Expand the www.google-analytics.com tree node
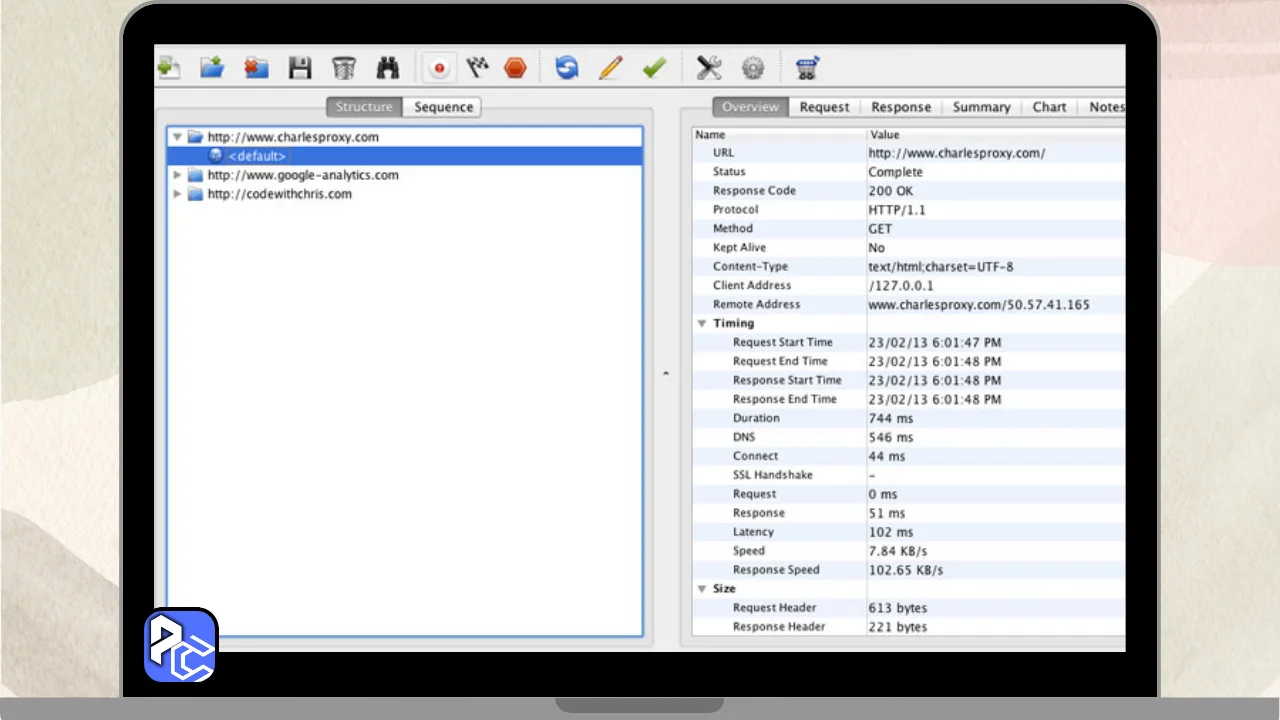The image size is (1280, 720). (x=178, y=175)
